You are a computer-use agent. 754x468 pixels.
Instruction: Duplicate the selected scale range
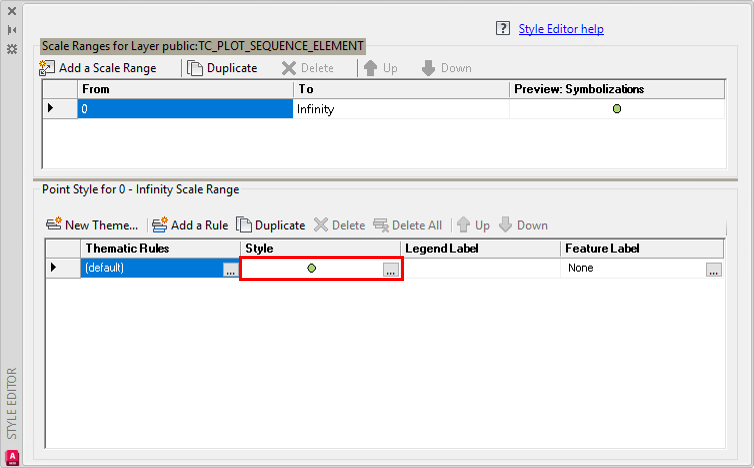point(222,68)
